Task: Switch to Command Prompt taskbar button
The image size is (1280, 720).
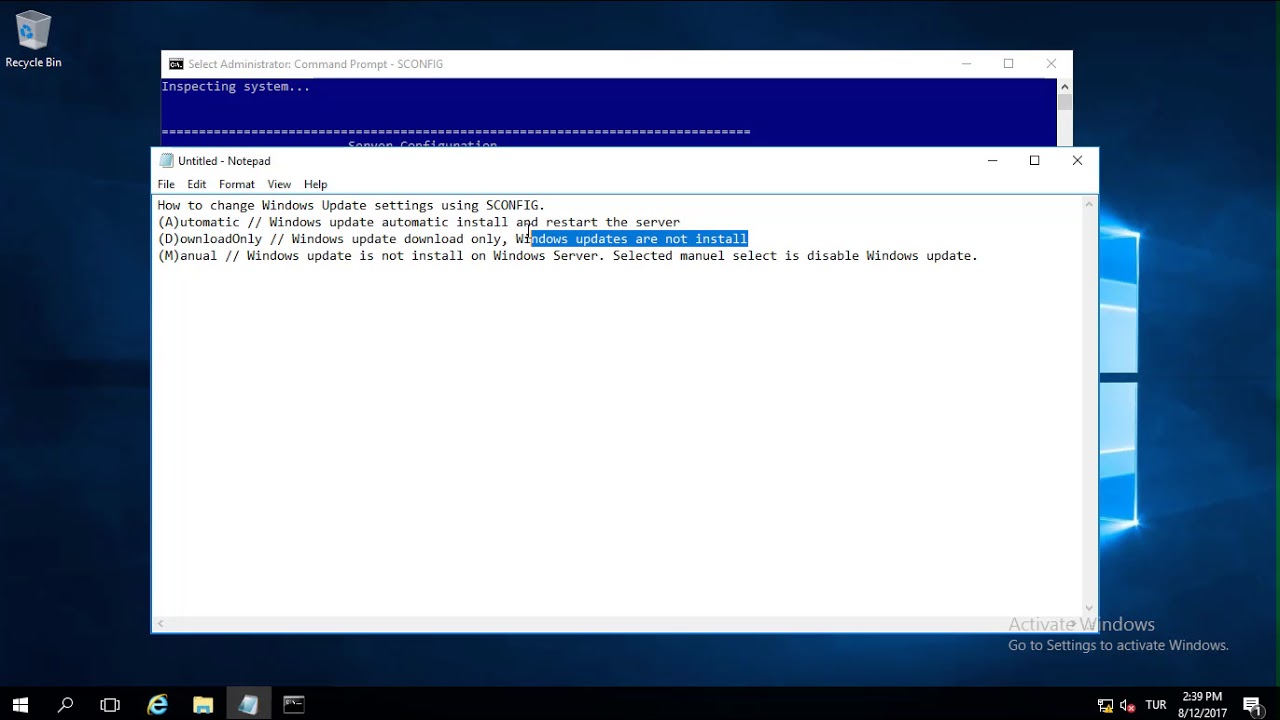Action: [x=294, y=704]
